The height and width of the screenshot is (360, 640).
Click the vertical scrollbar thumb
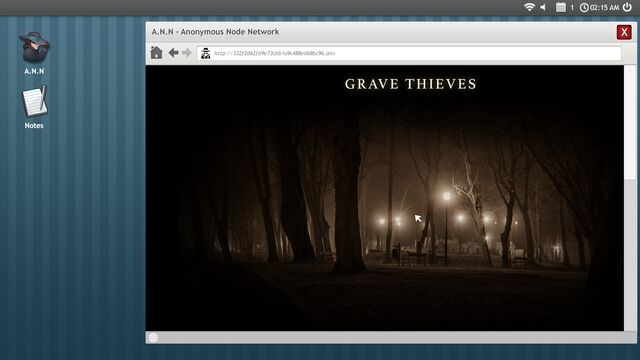[630, 122]
